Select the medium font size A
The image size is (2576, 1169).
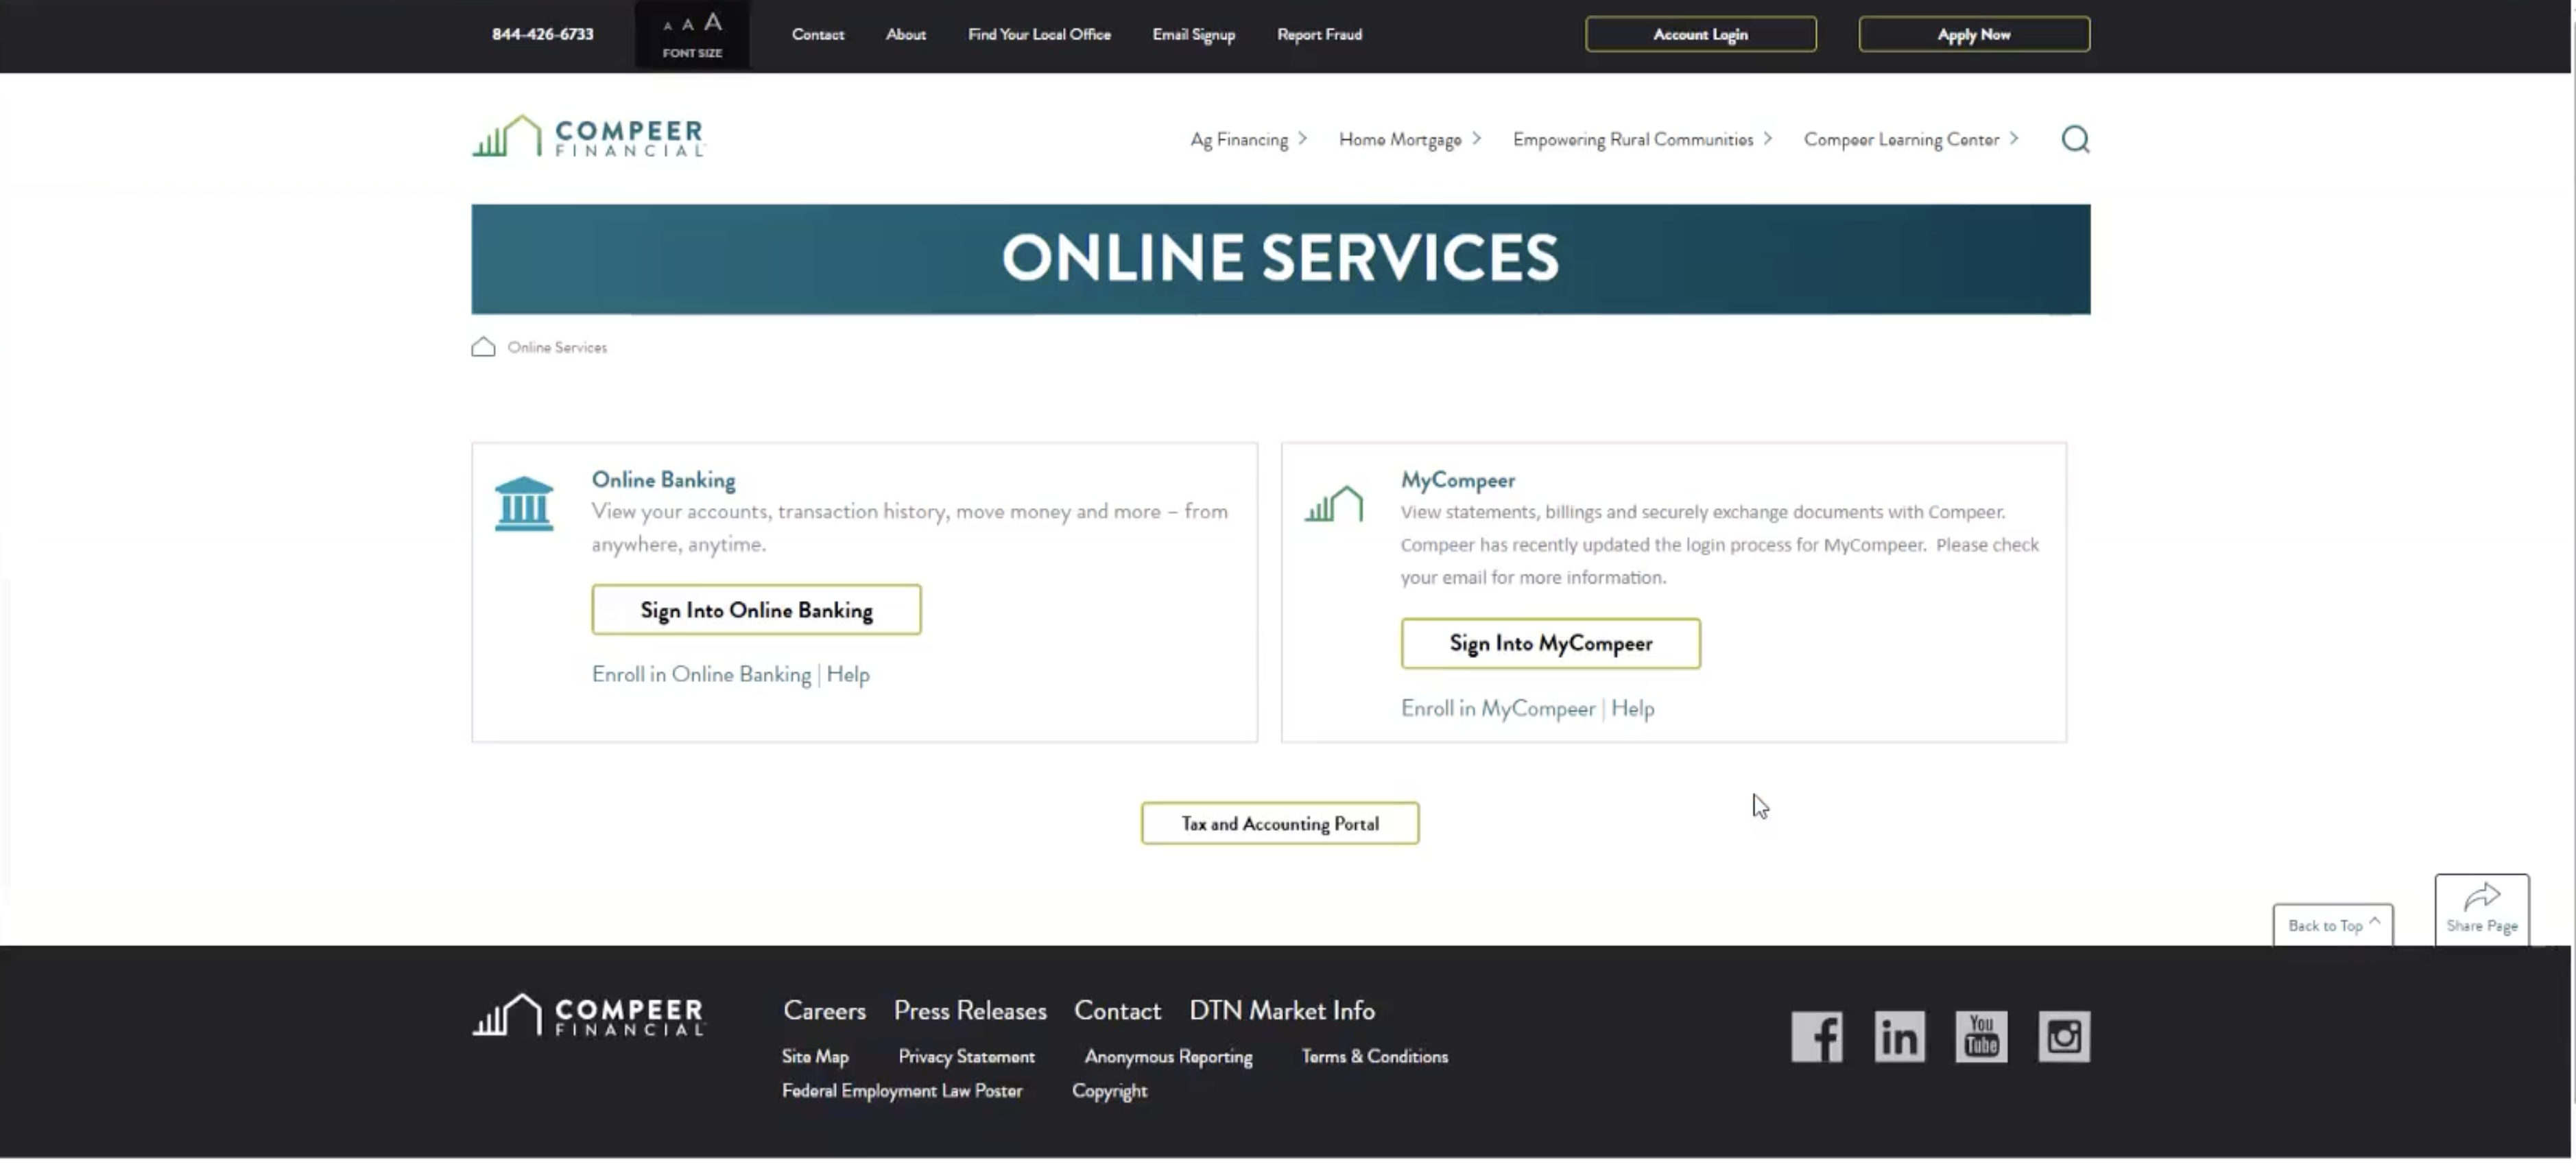tap(688, 25)
